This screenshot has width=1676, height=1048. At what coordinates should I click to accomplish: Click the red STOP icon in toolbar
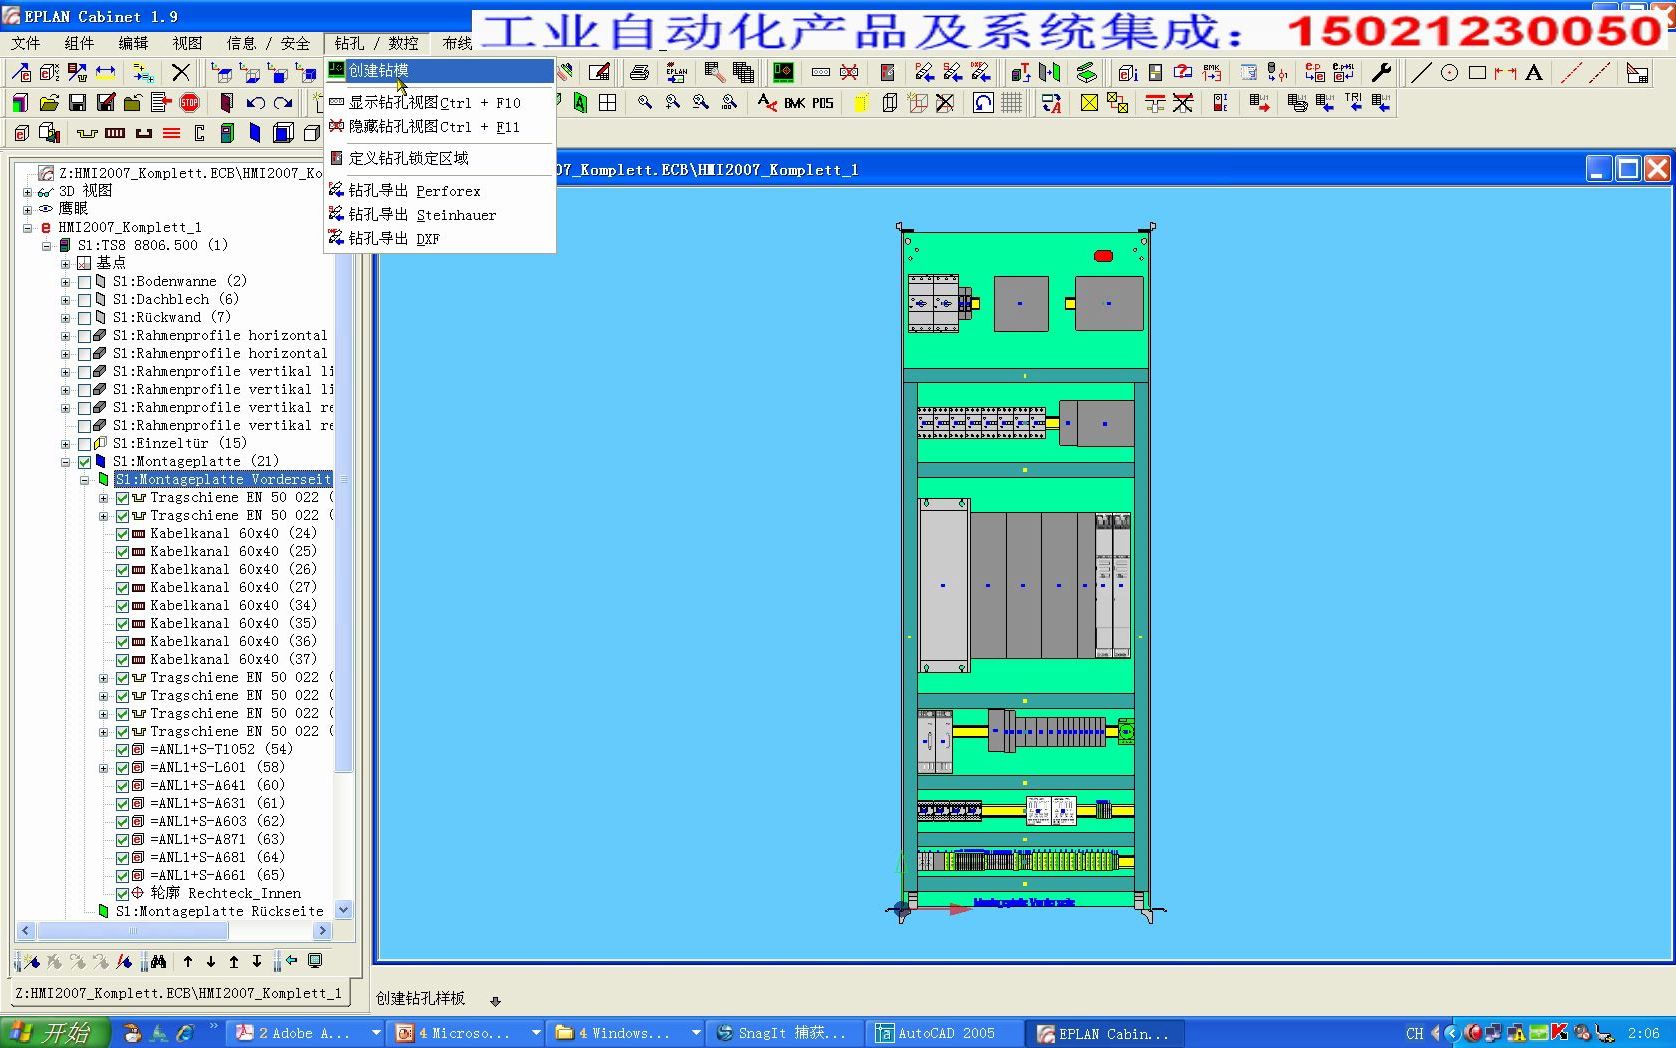(x=190, y=103)
